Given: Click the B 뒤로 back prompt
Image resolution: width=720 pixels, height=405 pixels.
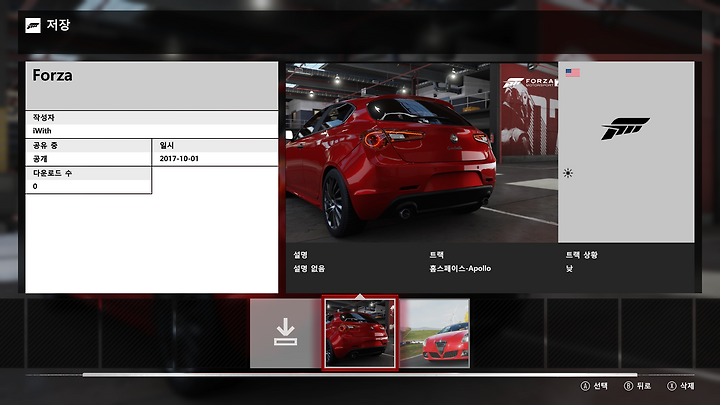Looking at the screenshot, I should tap(637, 386).
